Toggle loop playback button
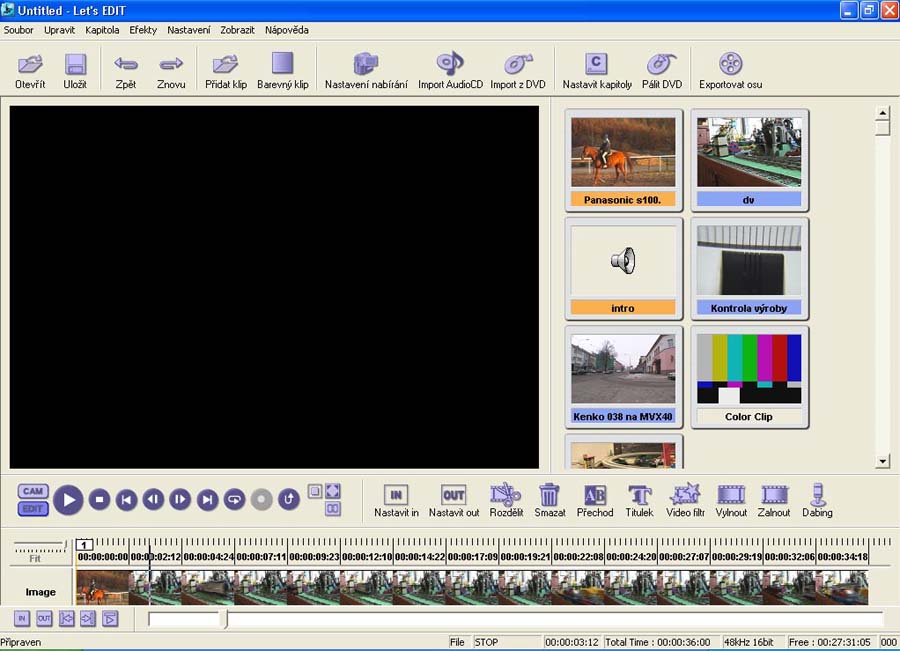Image resolution: width=900 pixels, height=651 pixels. tap(235, 500)
